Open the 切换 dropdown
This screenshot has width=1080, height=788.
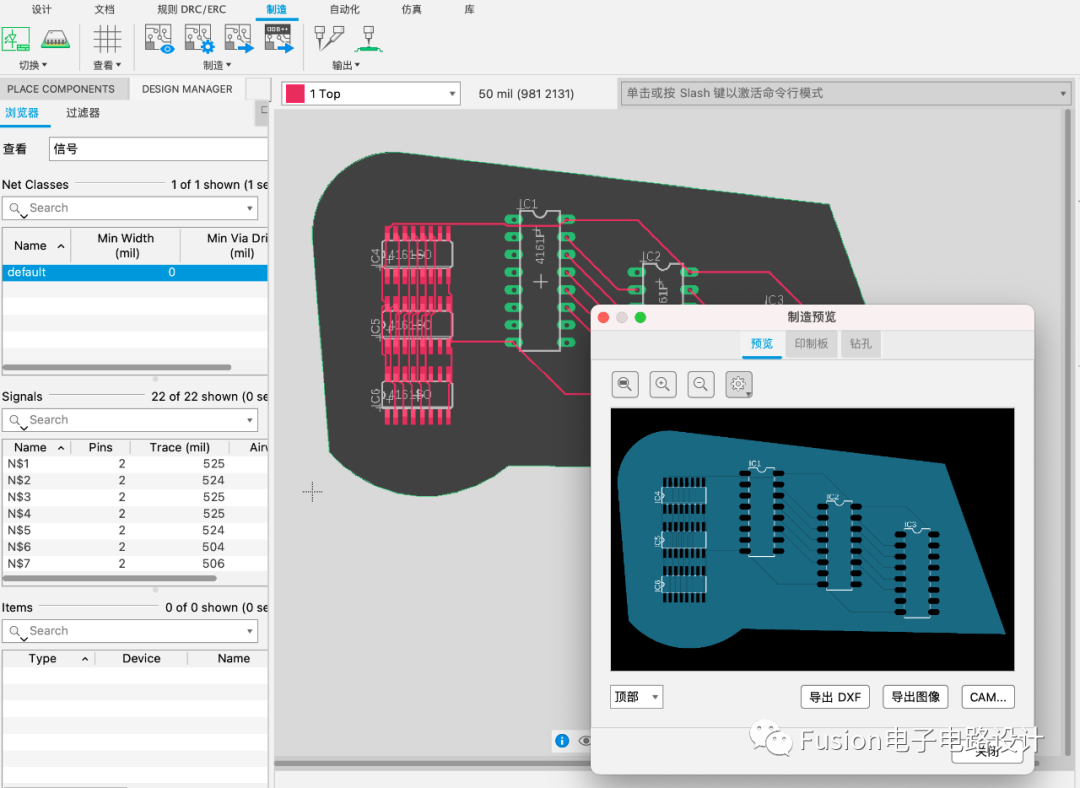(32, 65)
